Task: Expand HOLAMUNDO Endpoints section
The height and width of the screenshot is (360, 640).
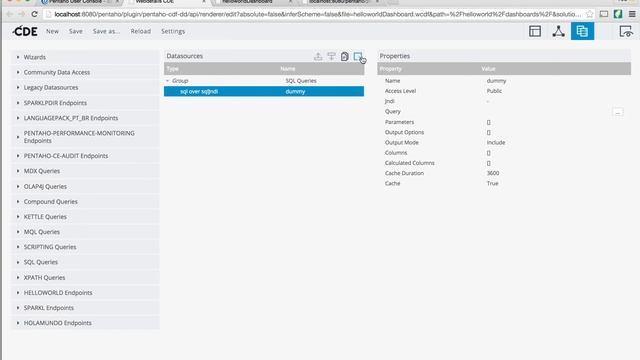Action: pyautogui.click(x=85, y=323)
